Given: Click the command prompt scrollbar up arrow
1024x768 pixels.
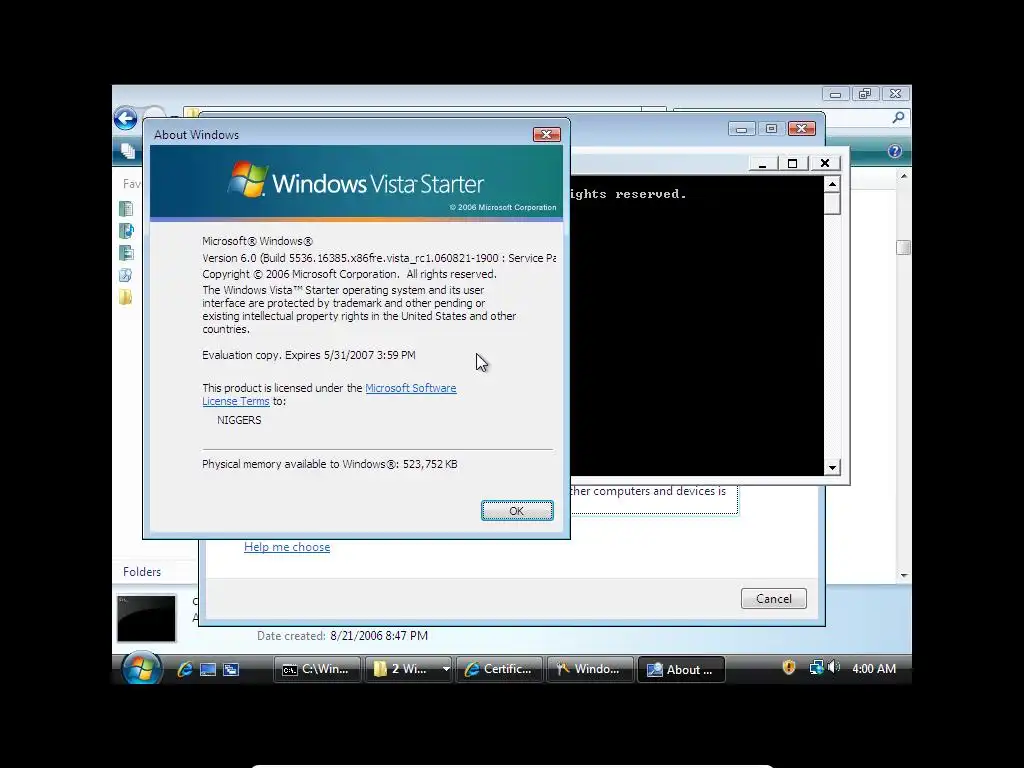Looking at the screenshot, I should (832, 184).
